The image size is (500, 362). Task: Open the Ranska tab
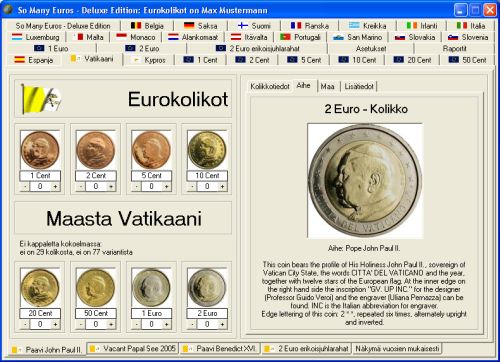tap(309, 26)
